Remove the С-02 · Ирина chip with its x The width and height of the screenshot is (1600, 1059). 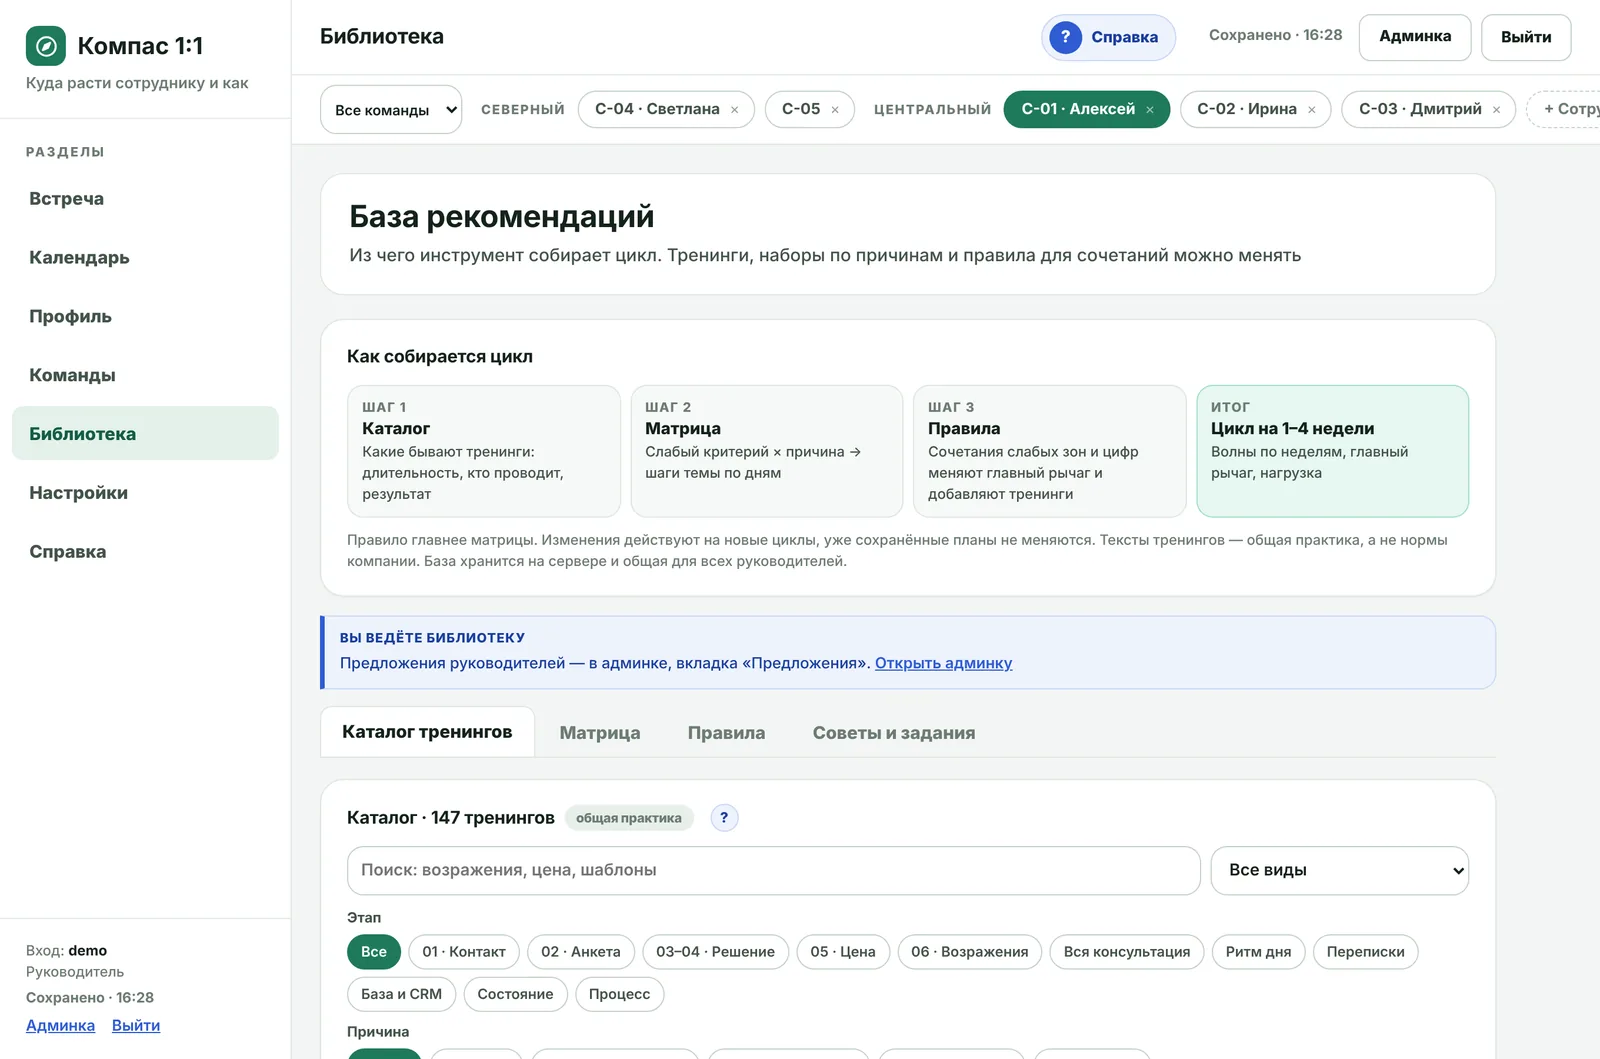tap(1312, 110)
